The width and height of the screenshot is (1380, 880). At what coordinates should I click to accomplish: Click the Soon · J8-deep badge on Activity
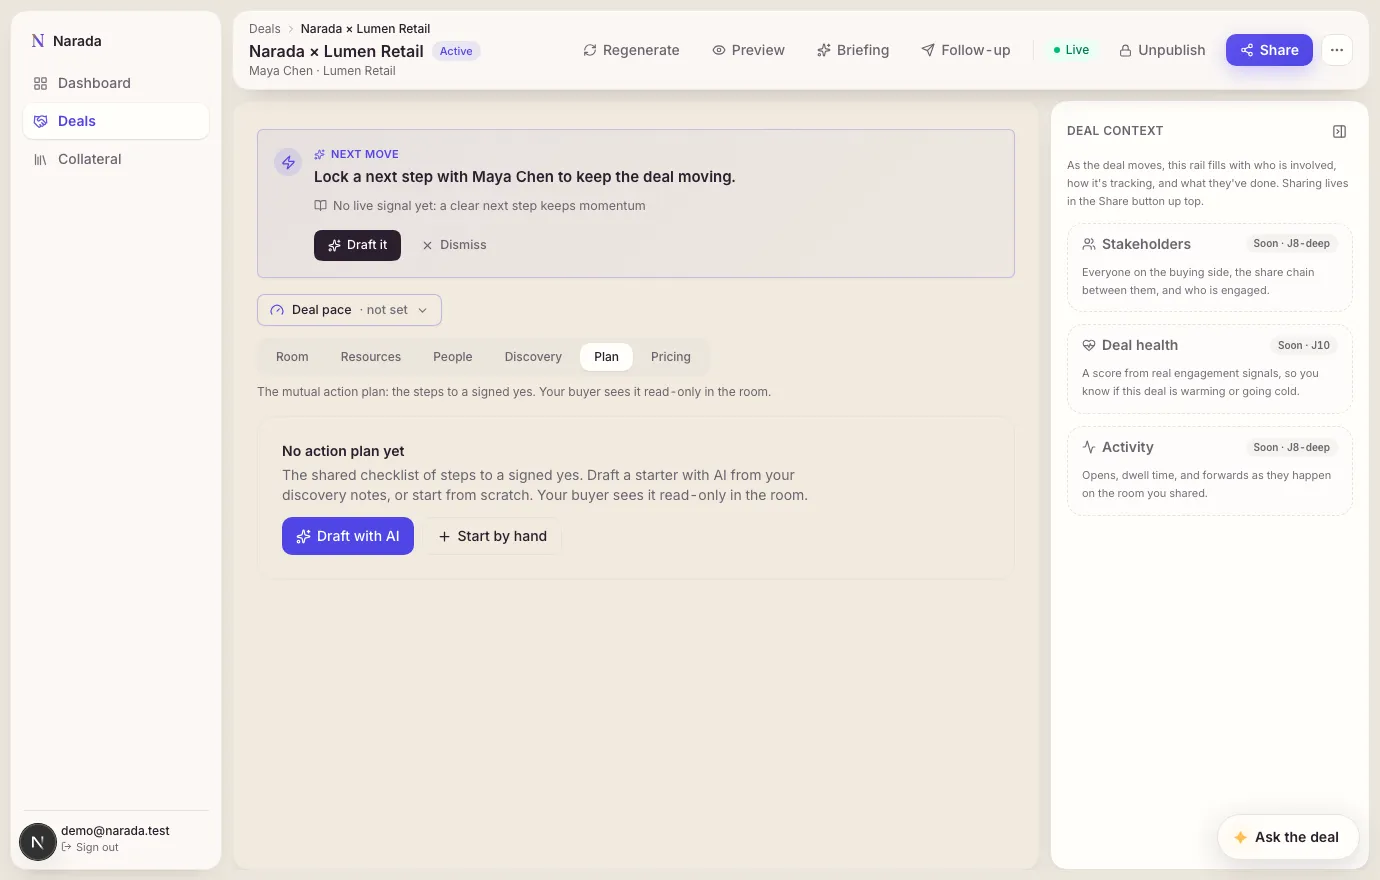point(1292,447)
